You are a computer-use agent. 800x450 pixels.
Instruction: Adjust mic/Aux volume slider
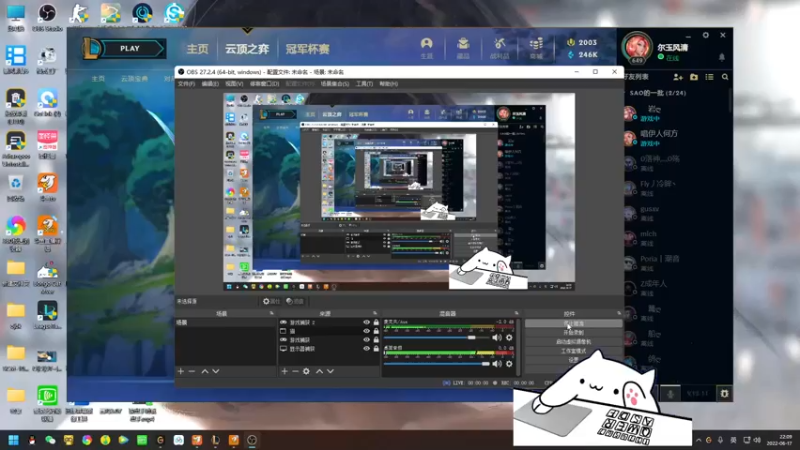436,337
